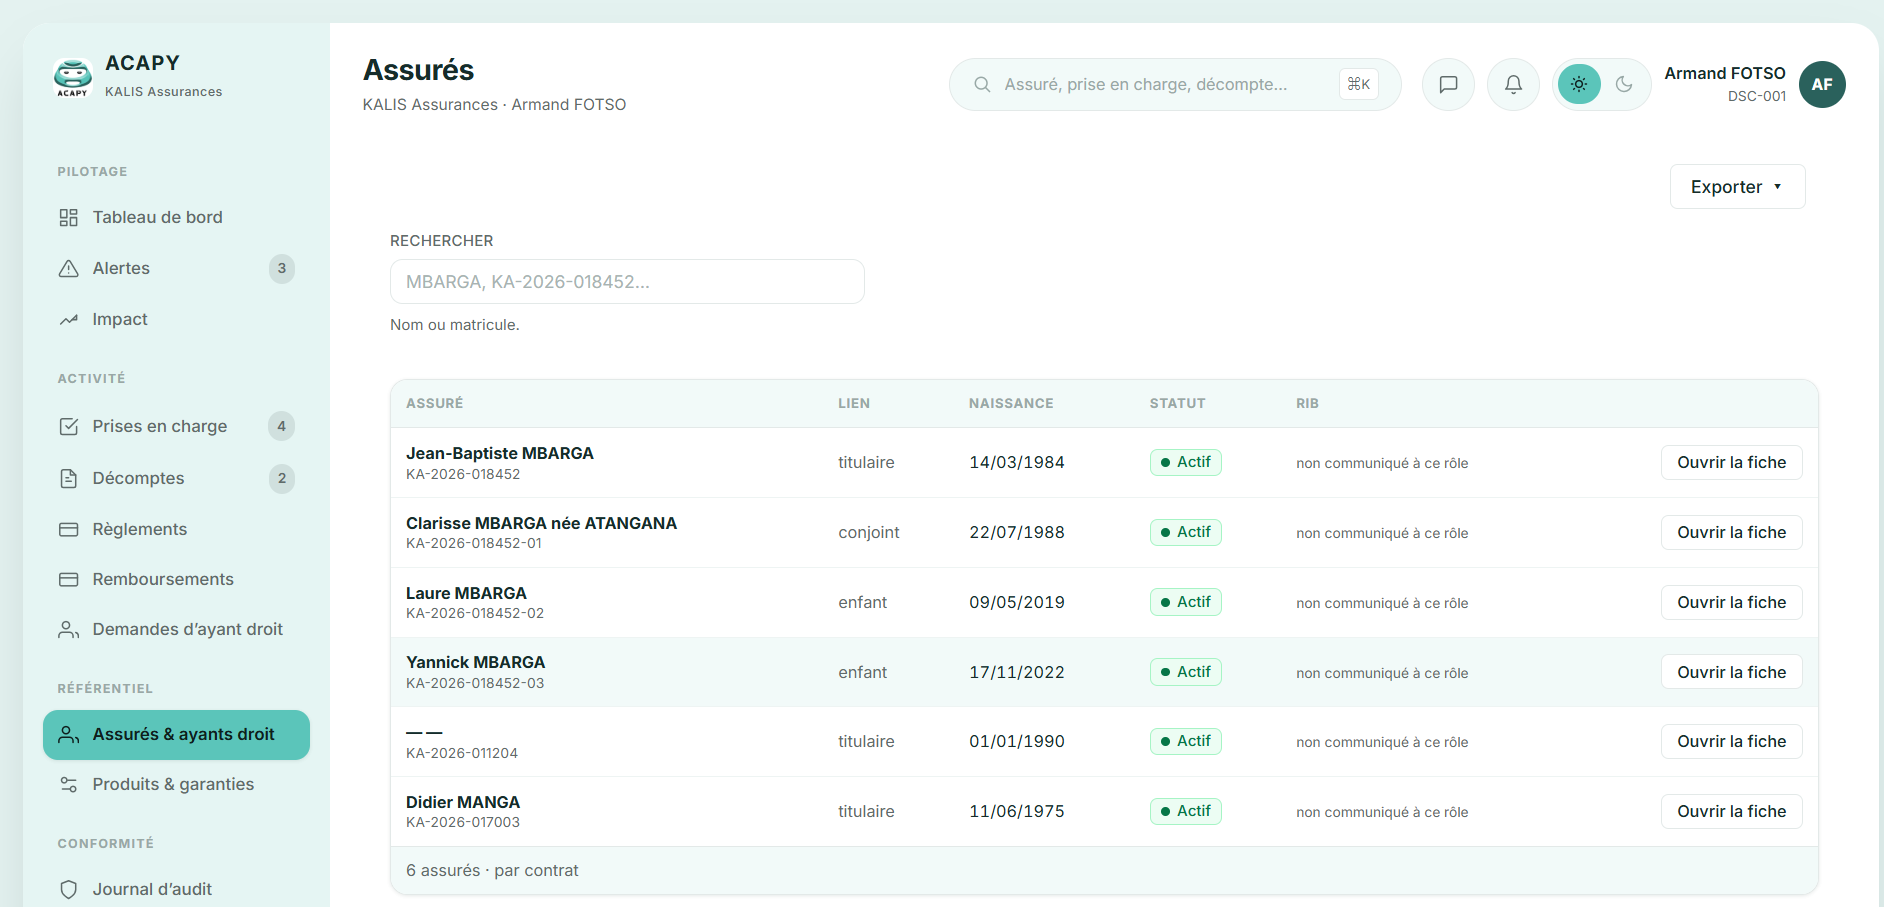Expand the Exporter dropdown
Screen dimensions: 1884x907
1737,187
